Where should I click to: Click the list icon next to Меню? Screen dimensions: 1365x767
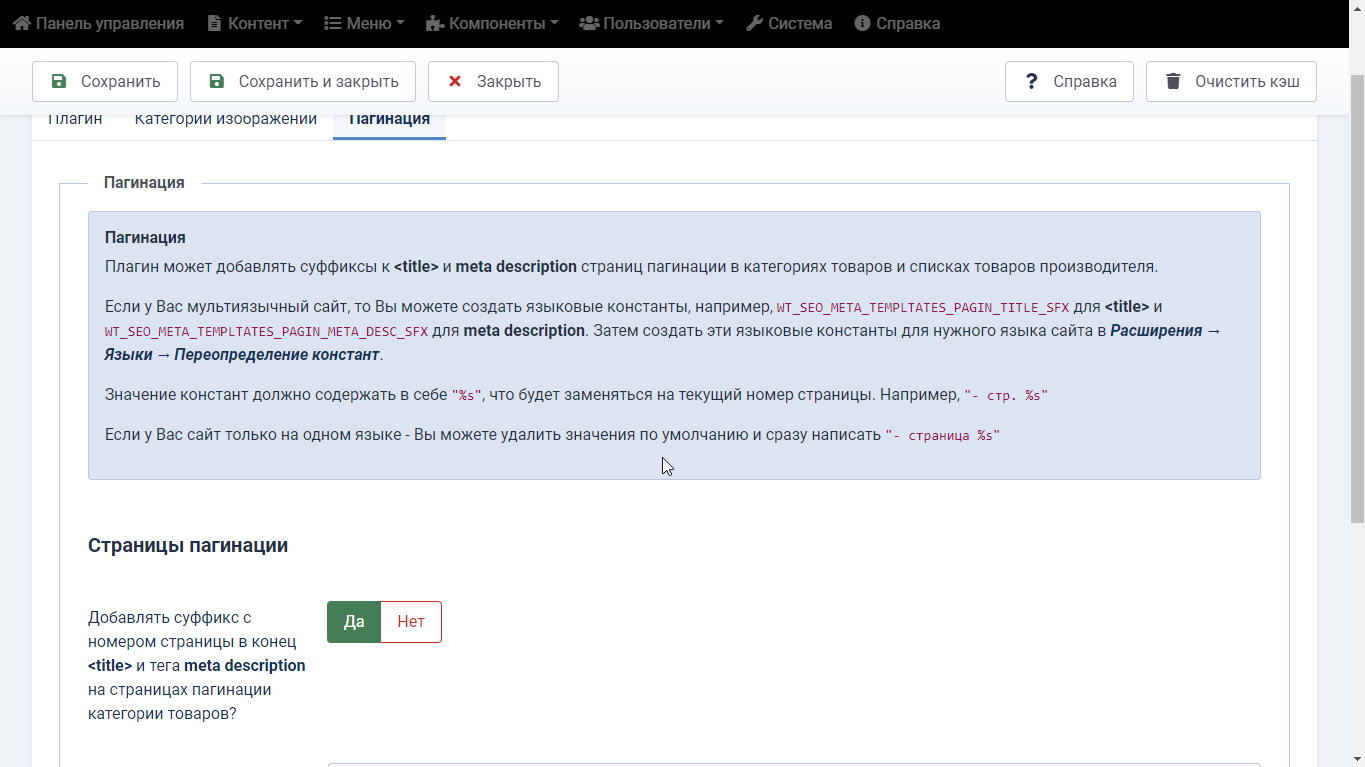[x=333, y=23]
